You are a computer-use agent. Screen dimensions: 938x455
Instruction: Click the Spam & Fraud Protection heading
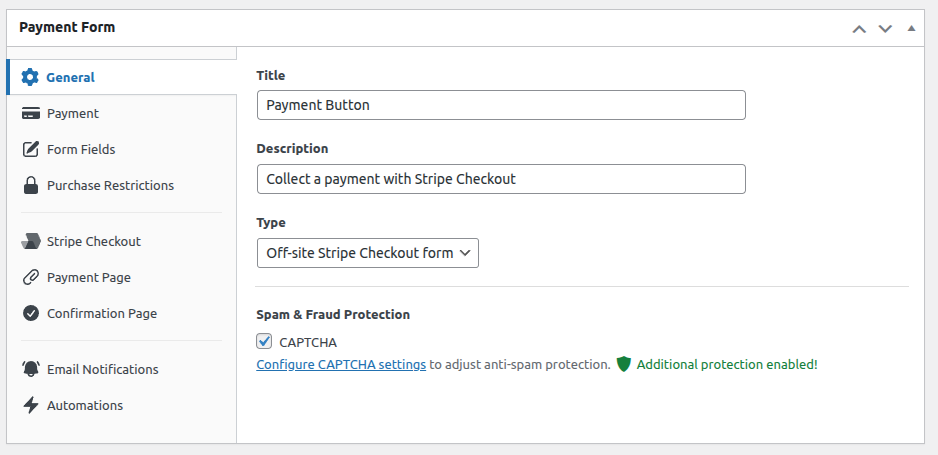333,314
